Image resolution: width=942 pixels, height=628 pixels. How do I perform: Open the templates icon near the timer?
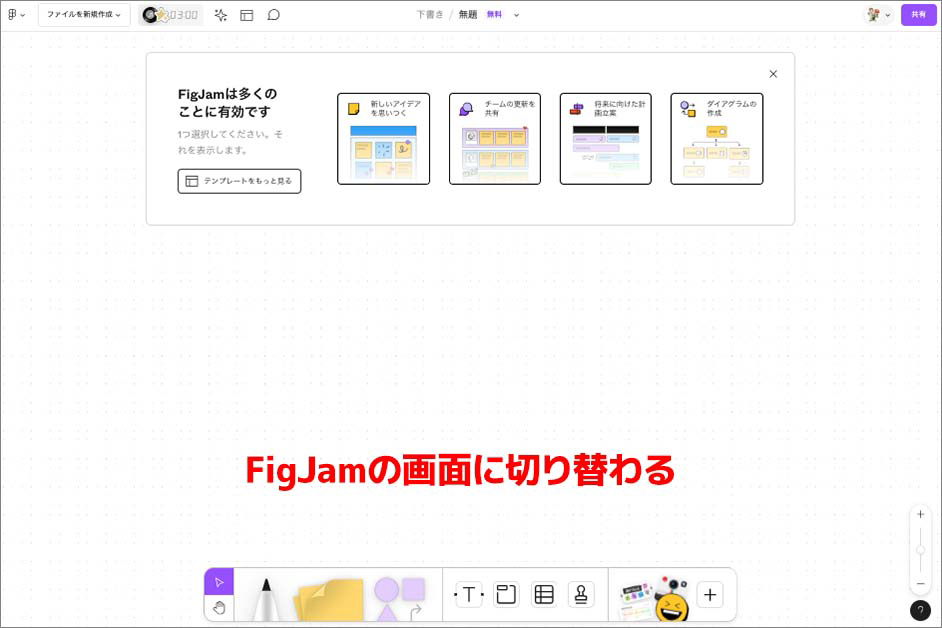tap(246, 14)
